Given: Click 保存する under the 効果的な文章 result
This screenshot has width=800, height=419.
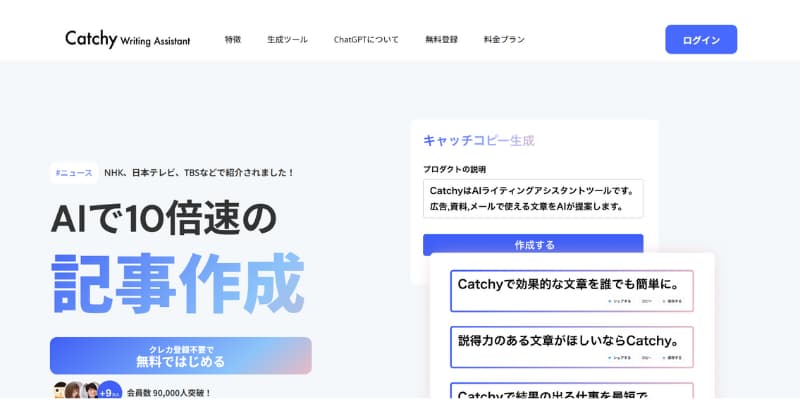Looking at the screenshot, I should click(x=672, y=301).
